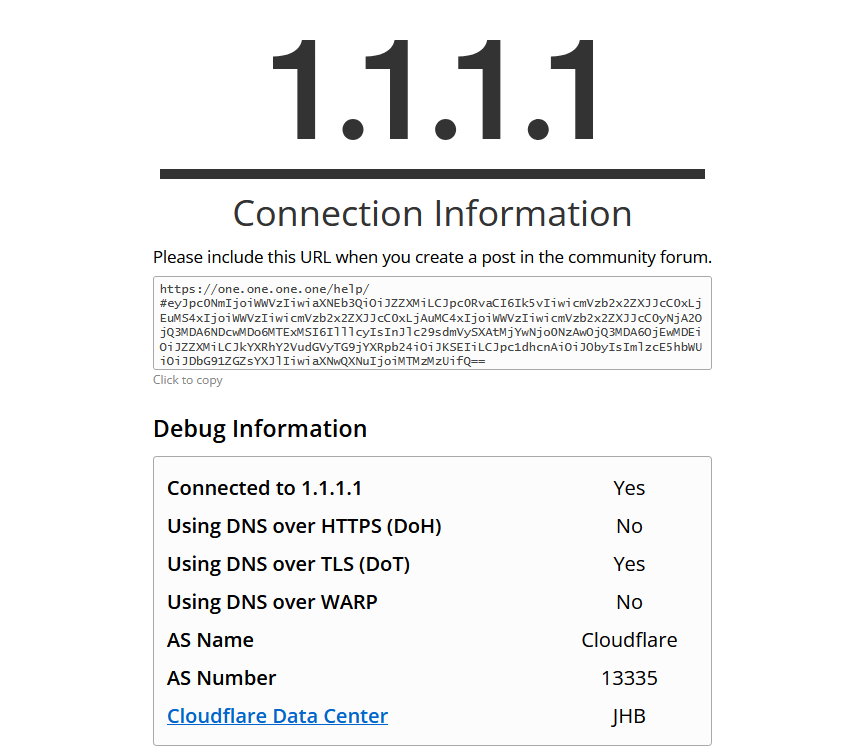Click the No value for DNS over WARP

click(629, 602)
